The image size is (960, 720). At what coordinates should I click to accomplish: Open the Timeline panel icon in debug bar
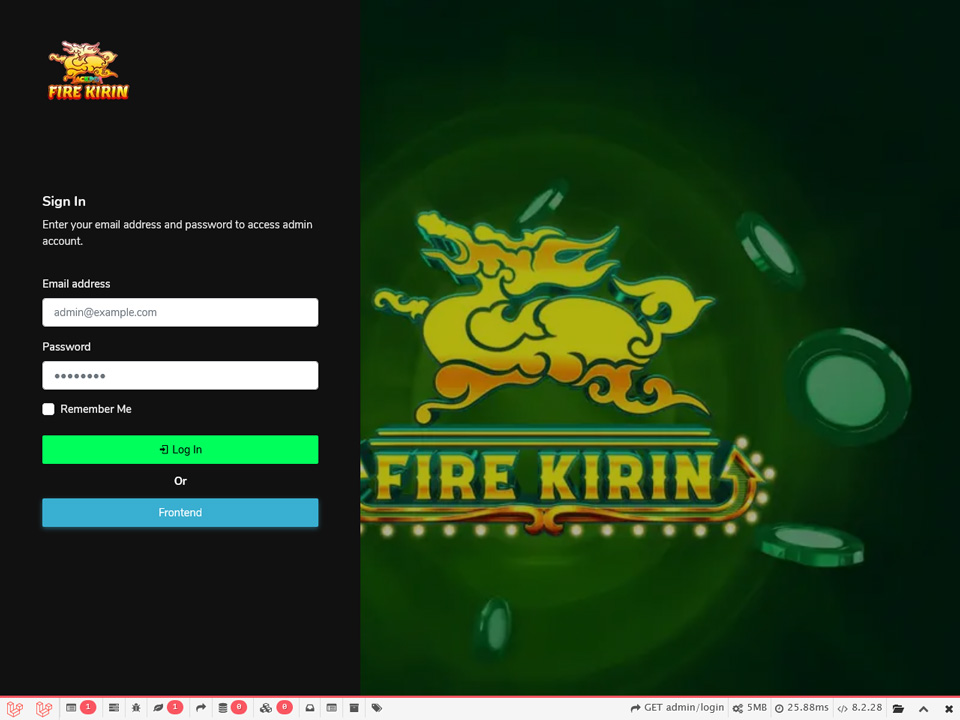click(114, 708)
